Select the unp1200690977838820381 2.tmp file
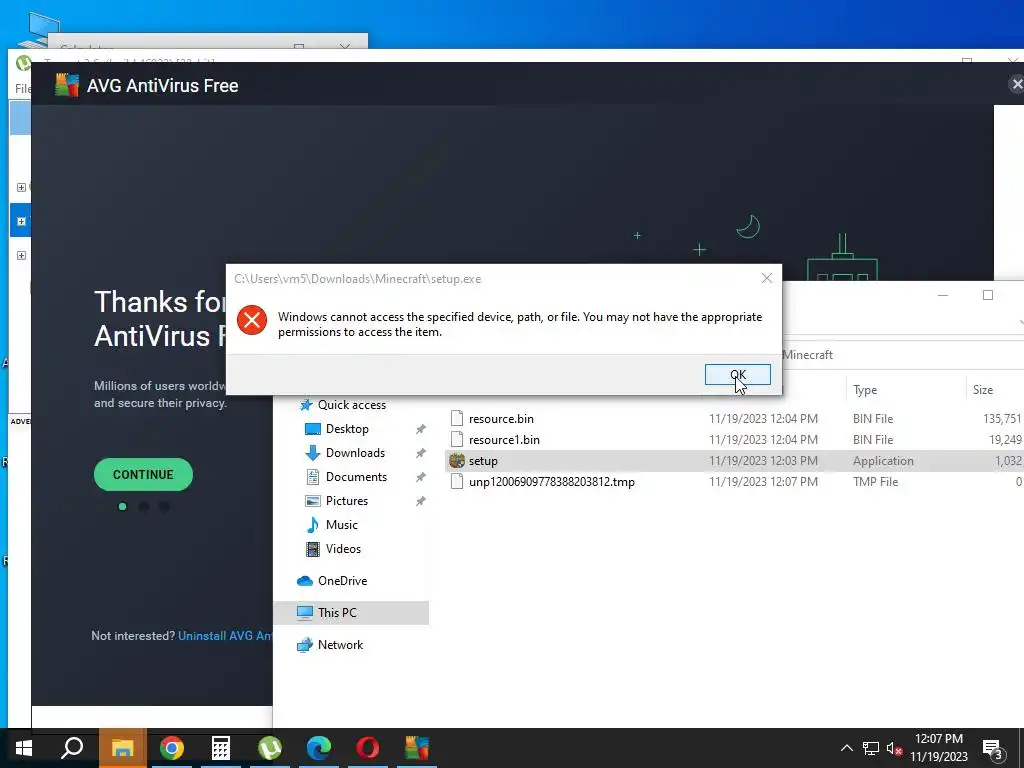Viewport: 1024px width, 768px height. pyautogui.click(x=552, y=482)
